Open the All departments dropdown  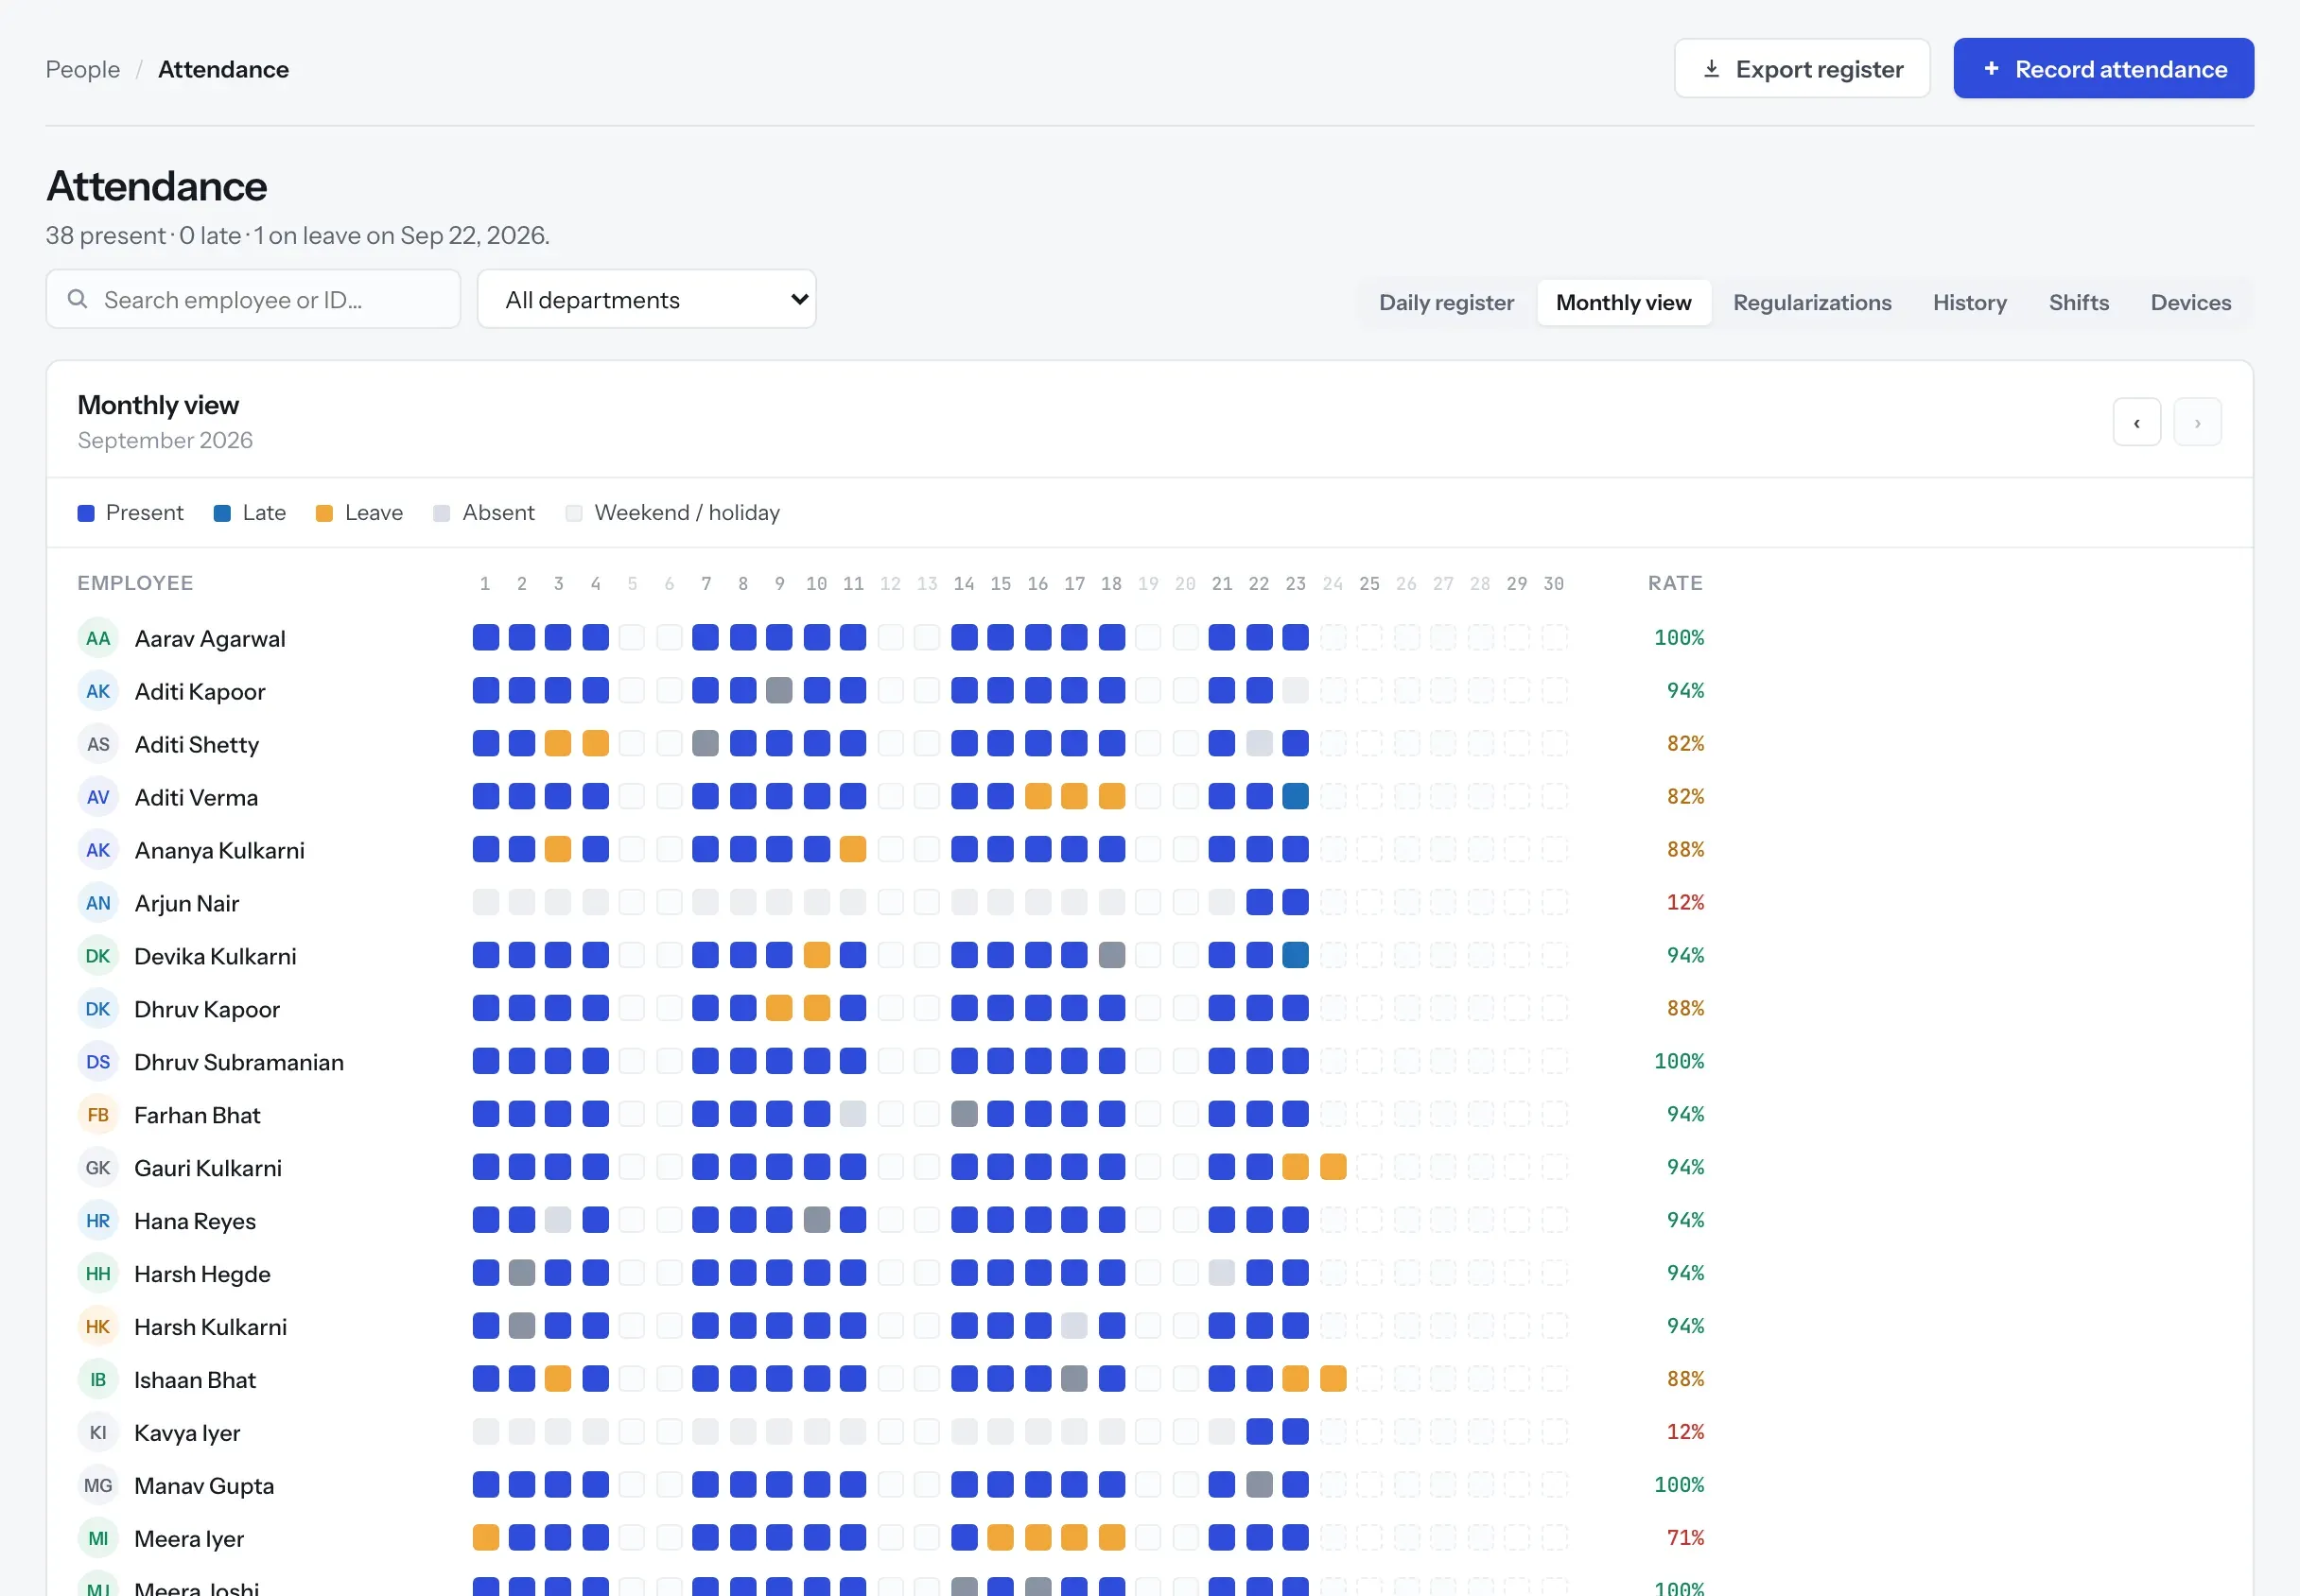pos(646,299)
